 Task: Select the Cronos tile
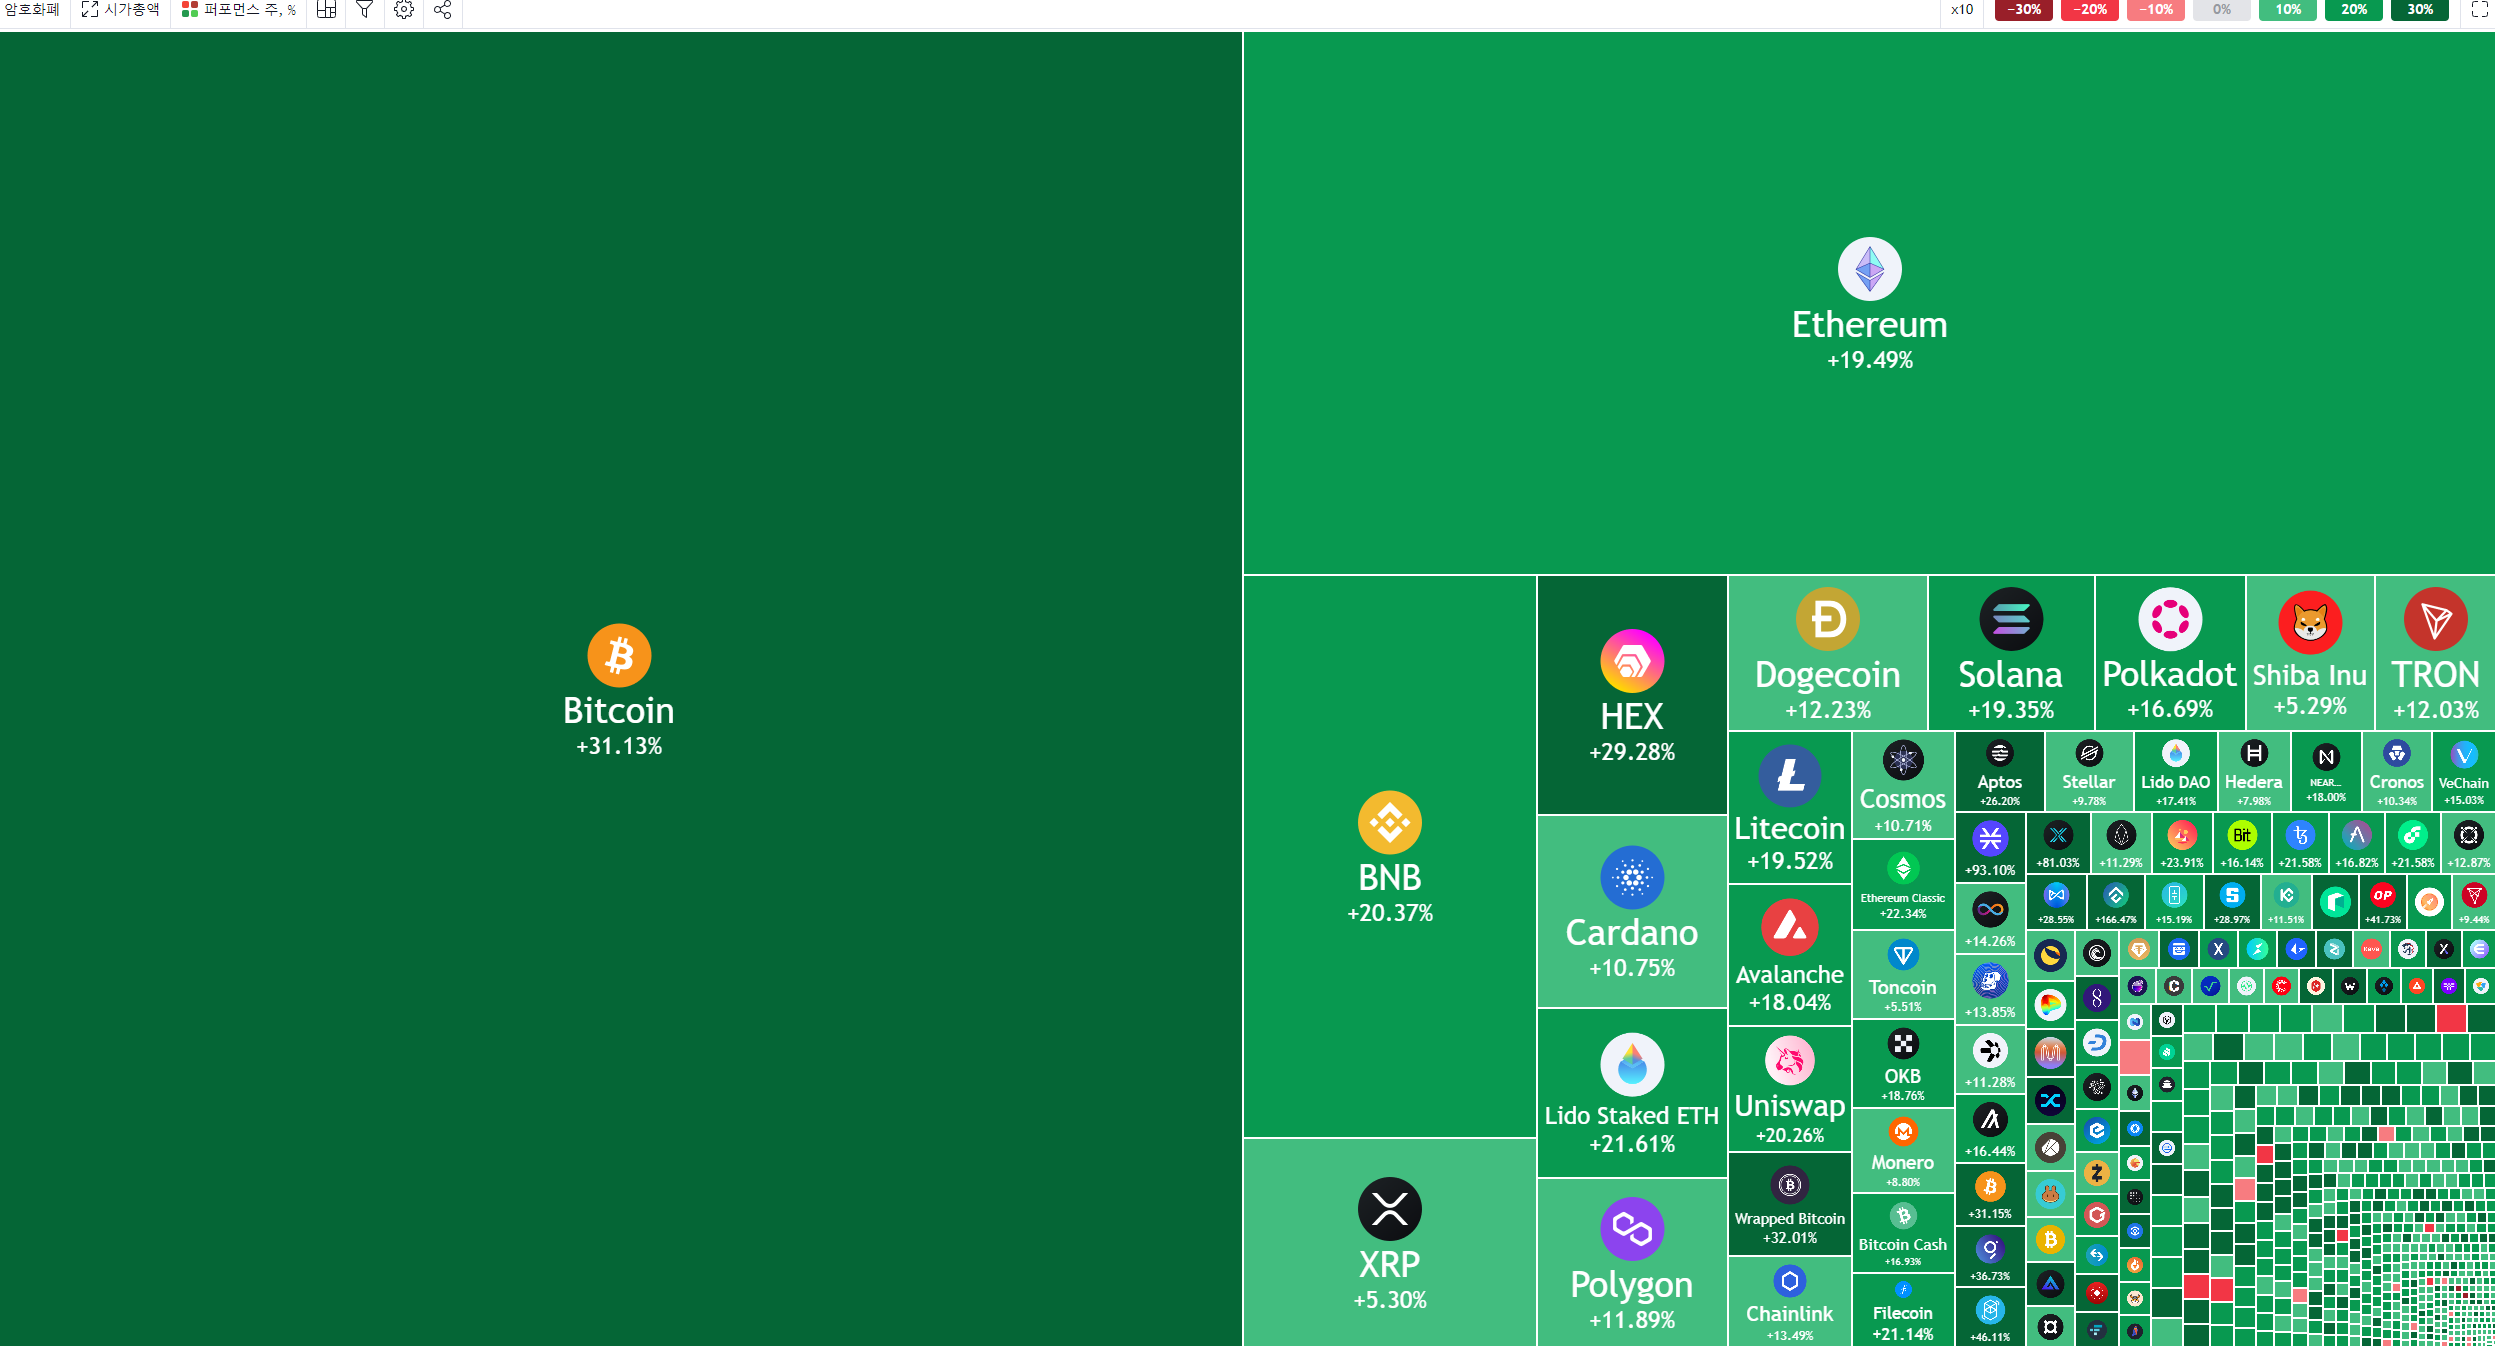[2397, 771]
